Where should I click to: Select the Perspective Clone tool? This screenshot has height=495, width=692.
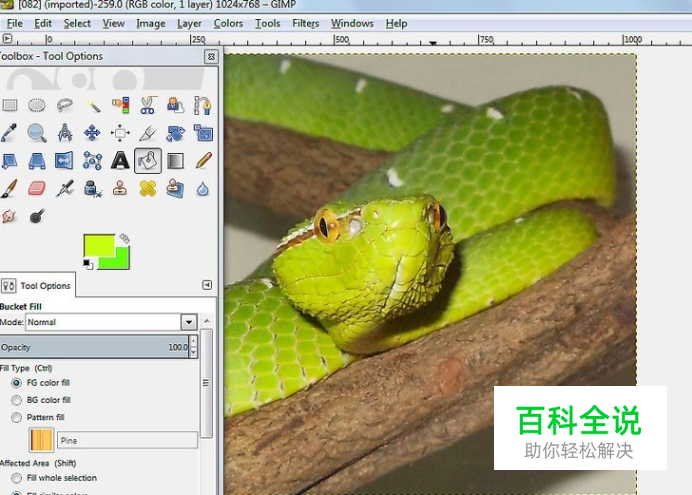point(175,189)
